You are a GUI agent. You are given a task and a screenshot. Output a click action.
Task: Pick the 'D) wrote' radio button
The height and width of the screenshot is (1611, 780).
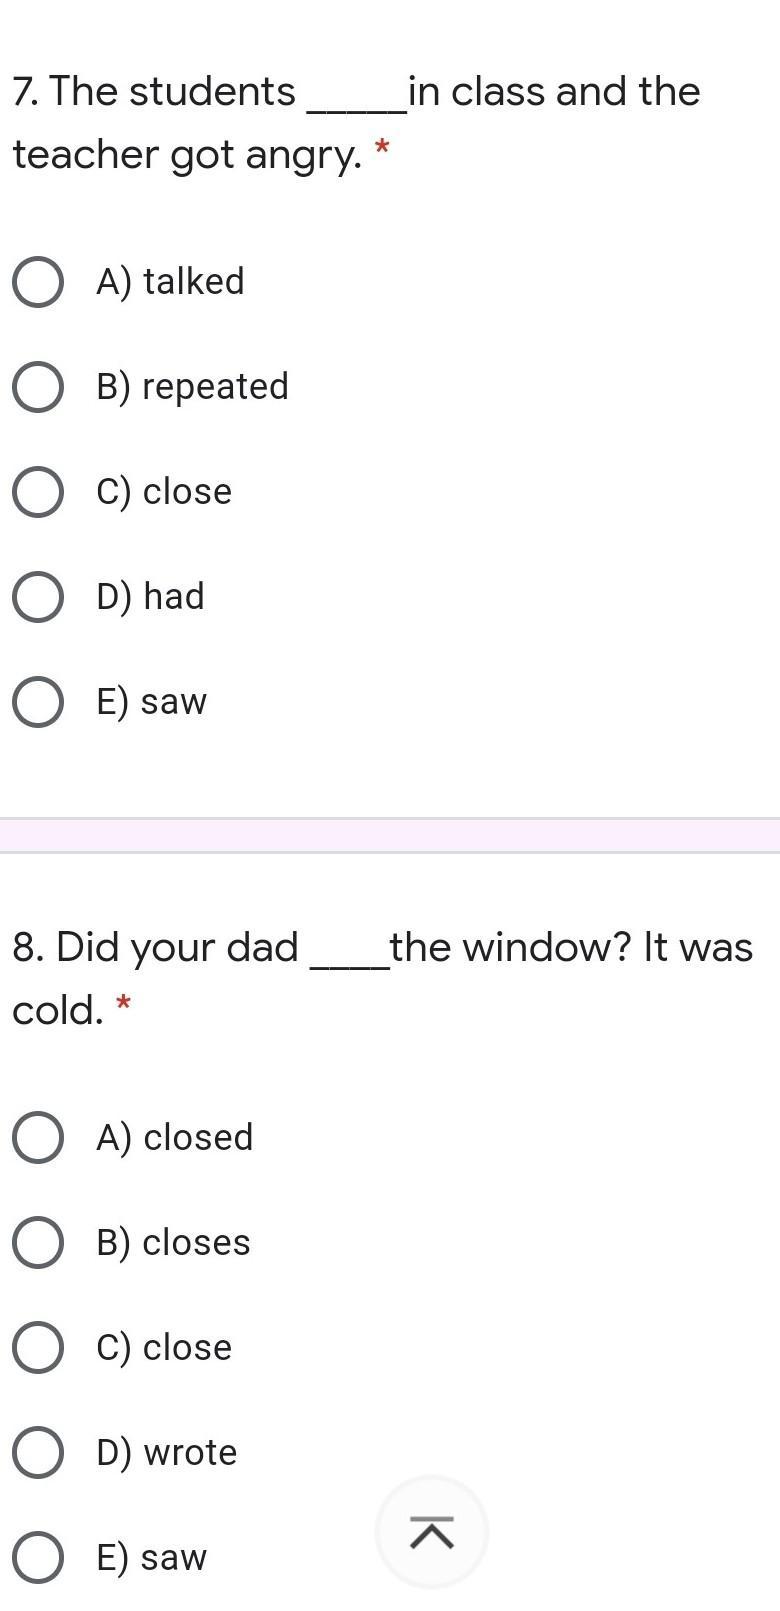pos(38,1453)
